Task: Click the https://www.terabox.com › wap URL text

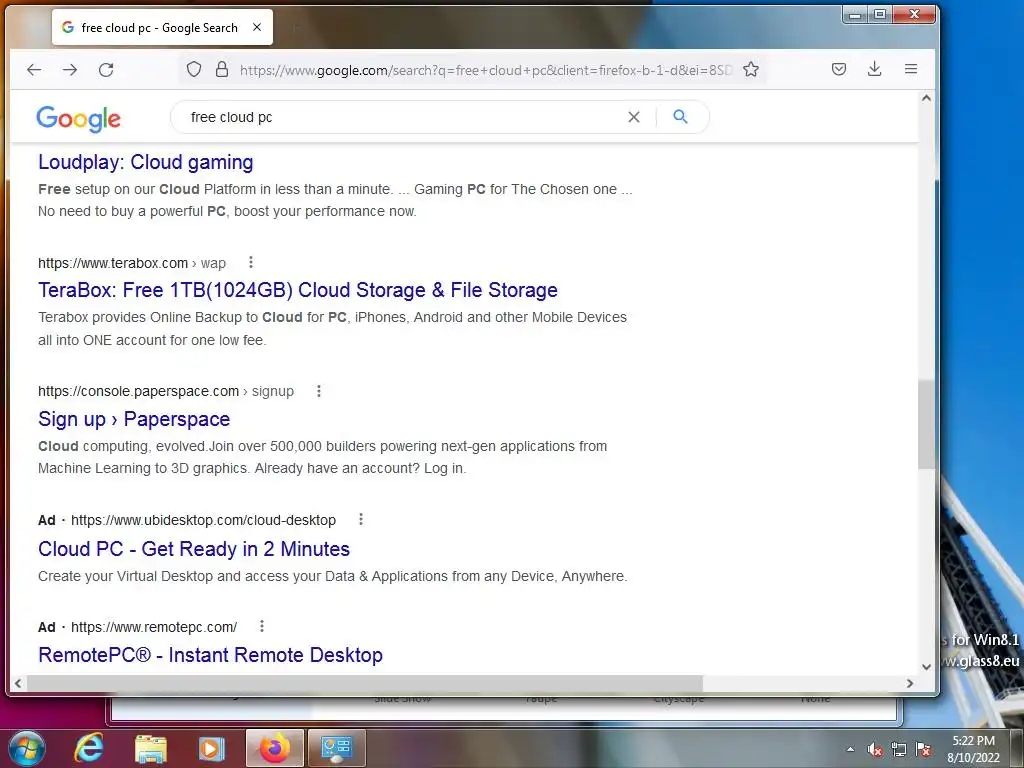Action: (x=132, y=263)
